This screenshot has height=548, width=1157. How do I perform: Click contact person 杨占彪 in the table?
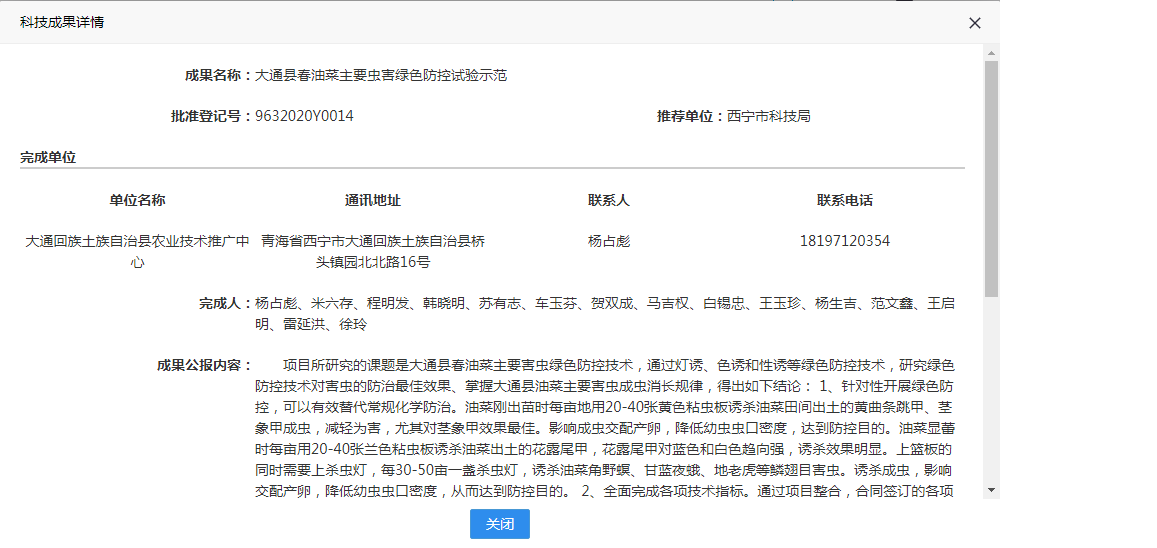coord(609,241)
